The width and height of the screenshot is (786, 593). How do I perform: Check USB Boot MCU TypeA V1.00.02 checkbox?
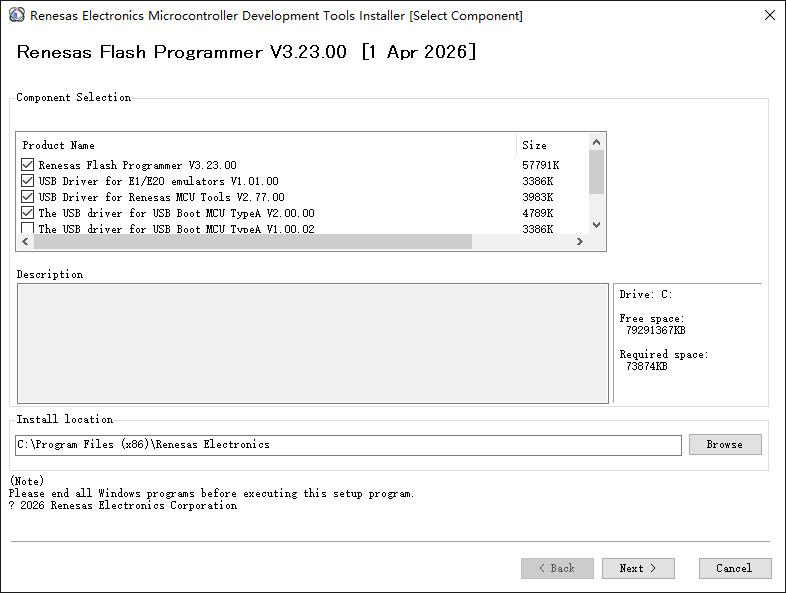pyautogui.click(x=28, y=228)
